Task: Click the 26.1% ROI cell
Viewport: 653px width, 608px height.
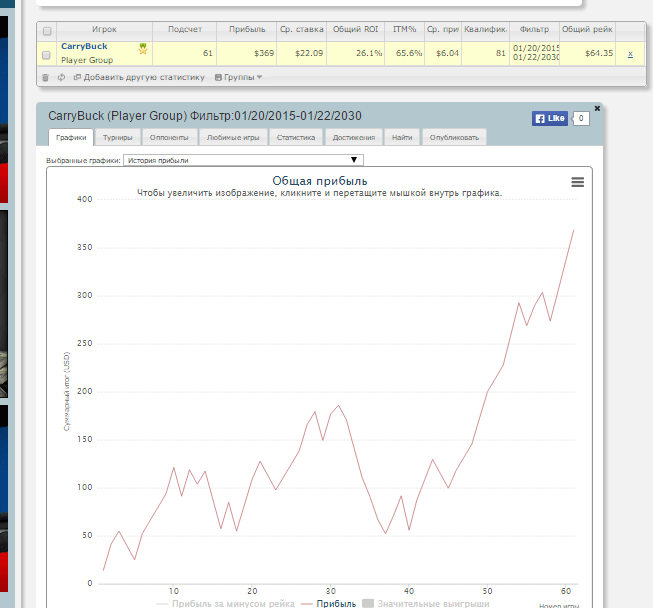Action: tap(356, 53)
